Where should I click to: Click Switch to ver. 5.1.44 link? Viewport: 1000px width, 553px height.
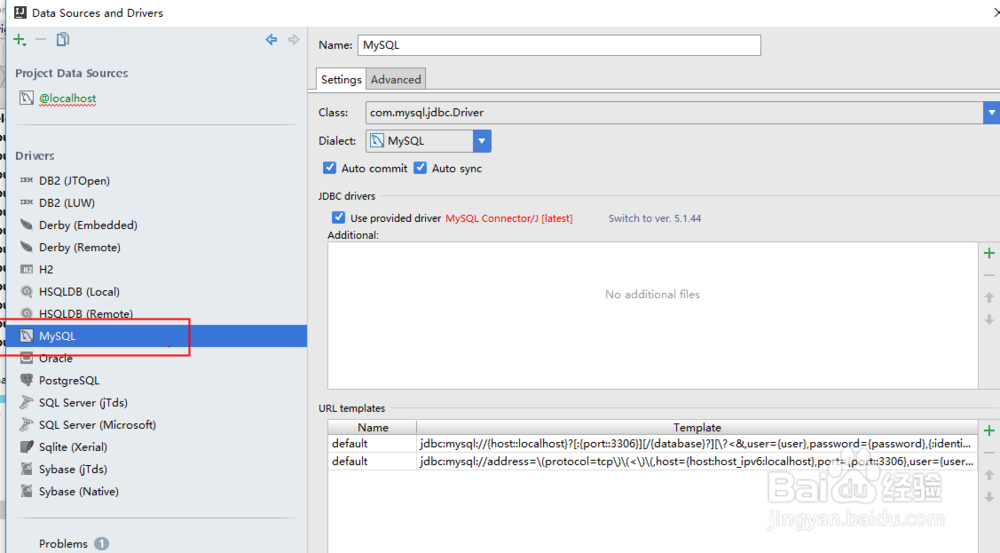(654, 218)
